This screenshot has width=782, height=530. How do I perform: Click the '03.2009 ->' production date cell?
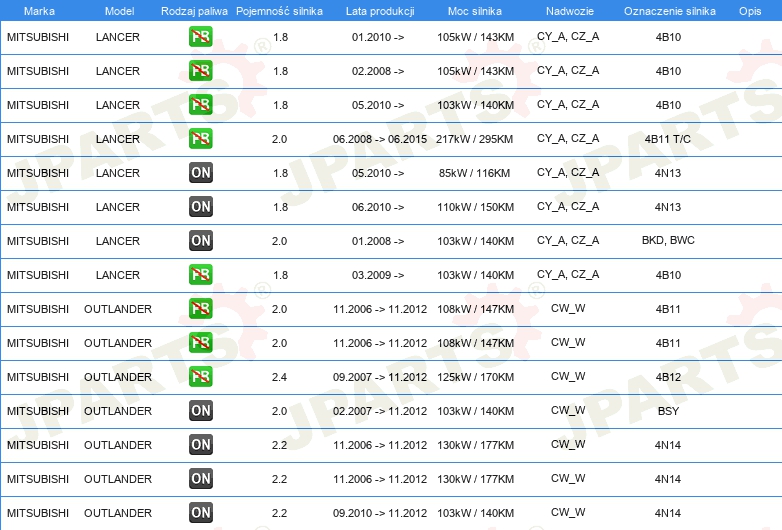(378, 275)
